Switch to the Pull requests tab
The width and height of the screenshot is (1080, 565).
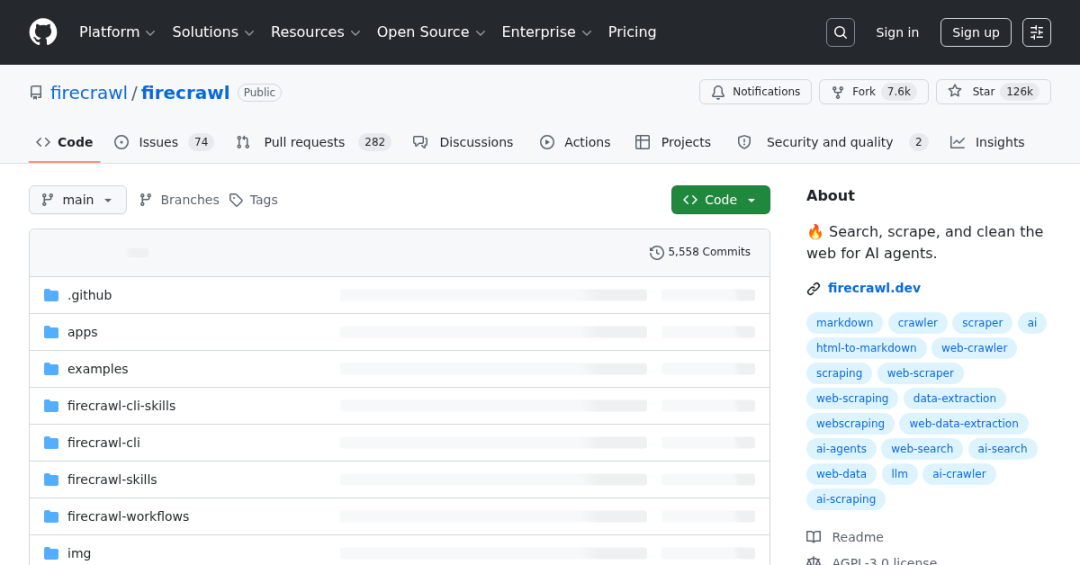pos(313,142)
